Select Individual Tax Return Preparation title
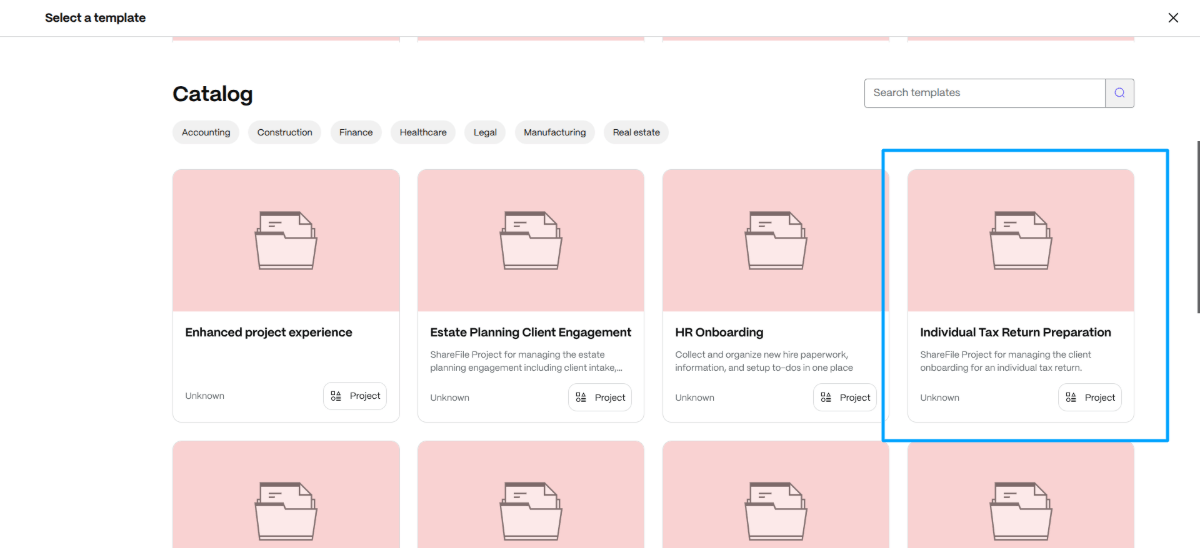 pyautogui.click(x=1016, y=332)
